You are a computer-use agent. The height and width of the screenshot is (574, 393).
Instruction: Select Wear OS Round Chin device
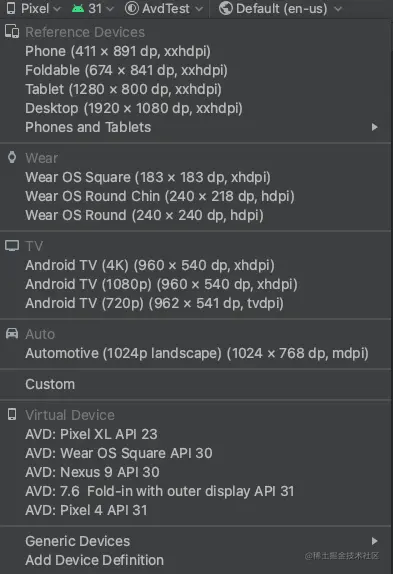coord(160,196)
